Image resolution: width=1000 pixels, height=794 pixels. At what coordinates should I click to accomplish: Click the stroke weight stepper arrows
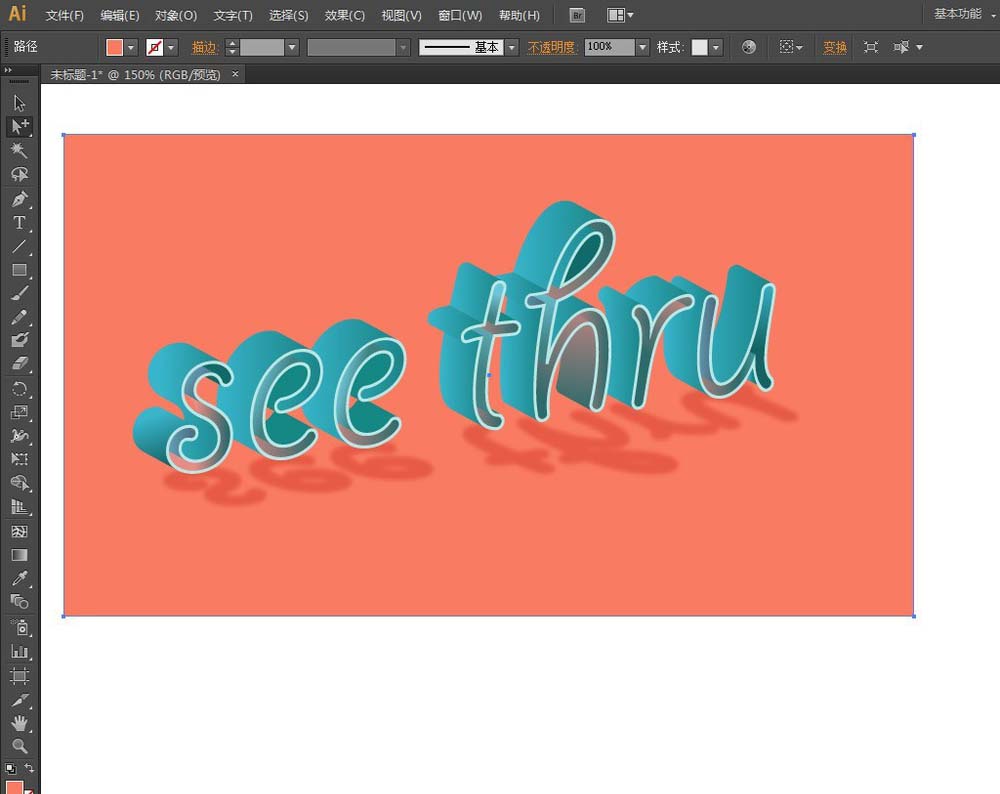pyautogui.click(x=232, y=47)
